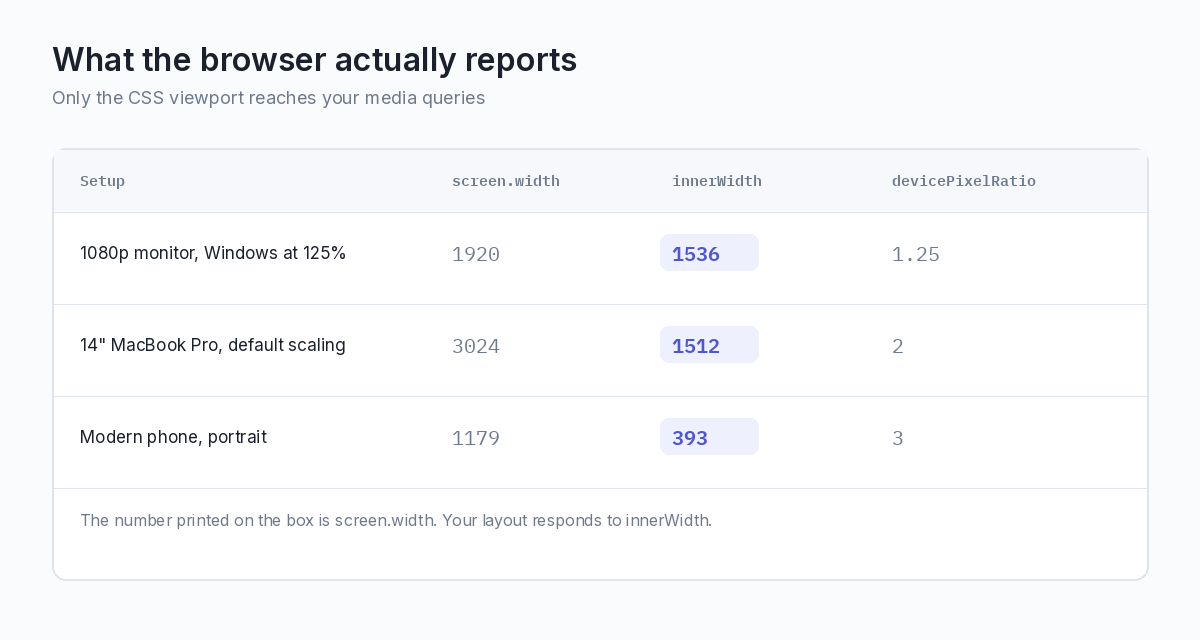The height and width of the screenshot is (640, 1200).
Task: Select the subtitle about CSS viewport
Action: (x=268, y=98)
